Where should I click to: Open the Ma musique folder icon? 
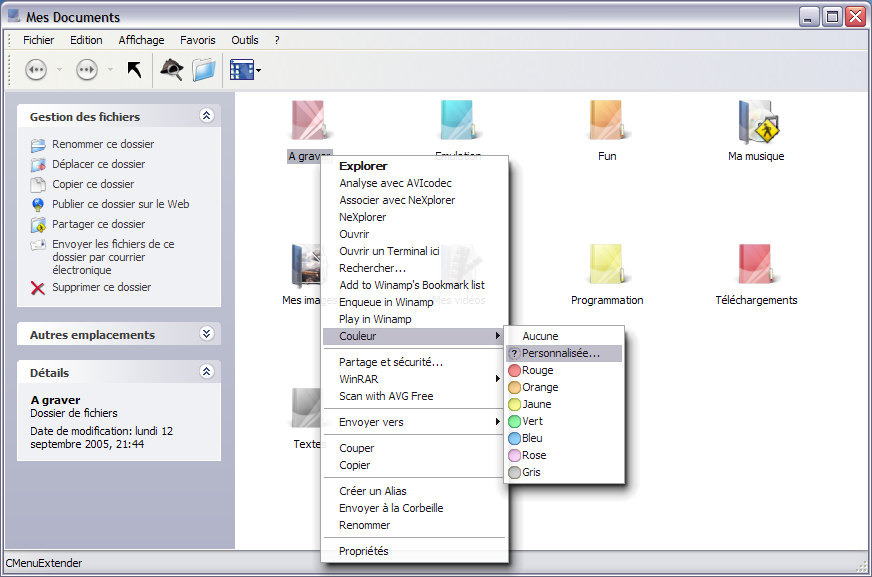[x=756, y=123]
